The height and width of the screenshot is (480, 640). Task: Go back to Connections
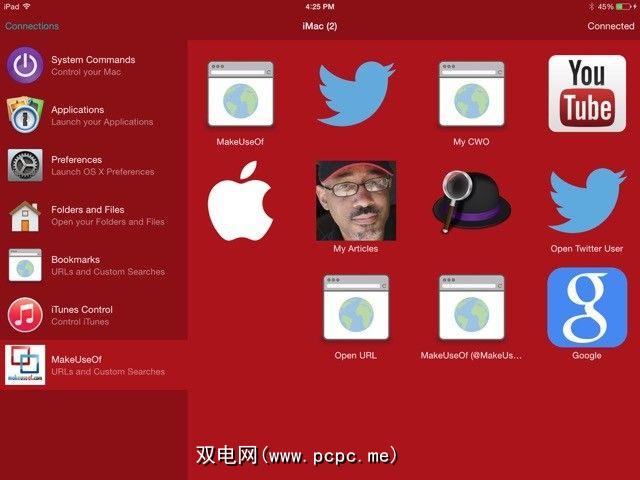(32, 26)
